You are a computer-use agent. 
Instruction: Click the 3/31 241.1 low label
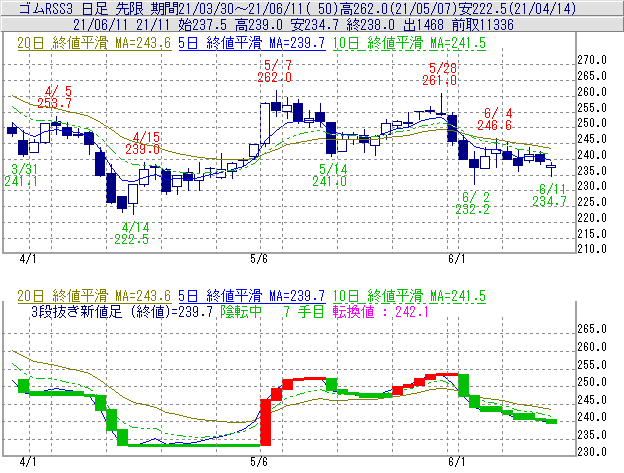coord(21,175)
